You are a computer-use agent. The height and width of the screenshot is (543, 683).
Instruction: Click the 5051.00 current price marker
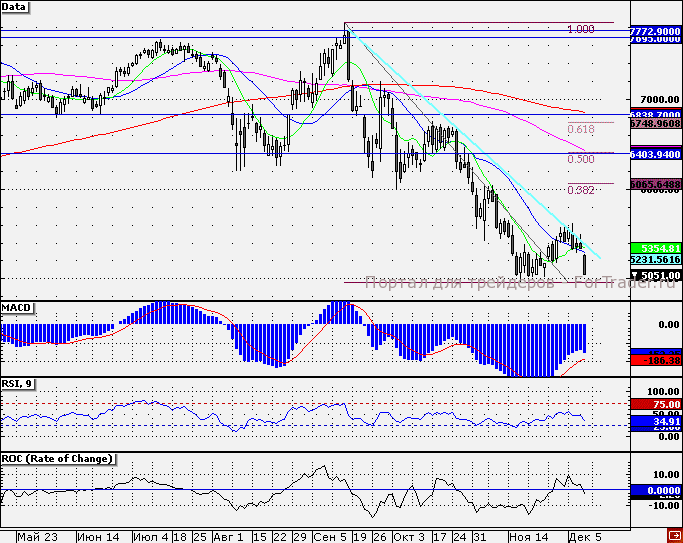[655, 276]
